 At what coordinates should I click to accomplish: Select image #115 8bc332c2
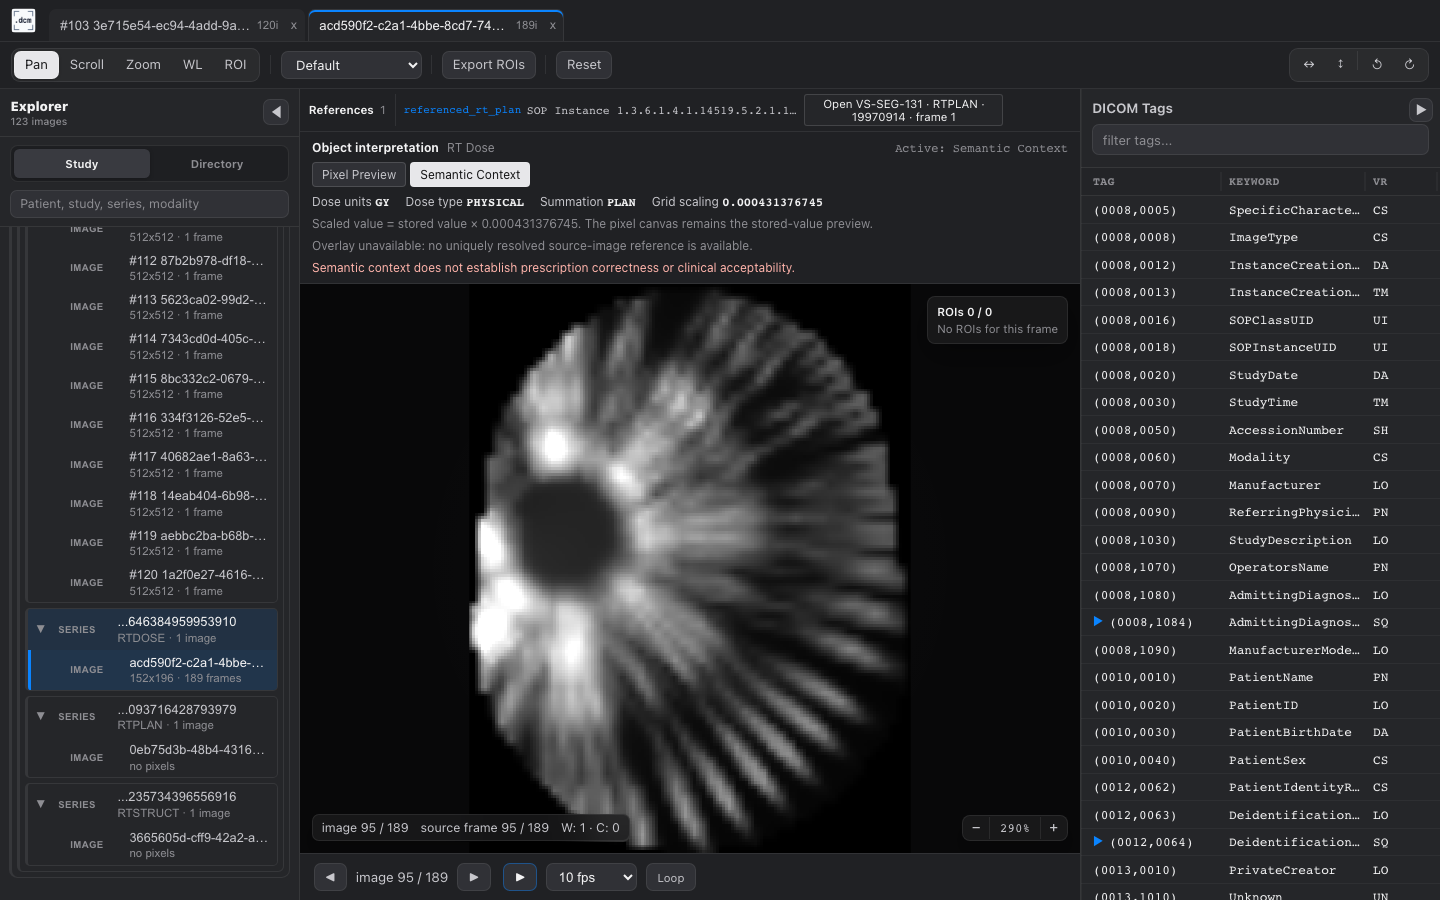[152, 386]
